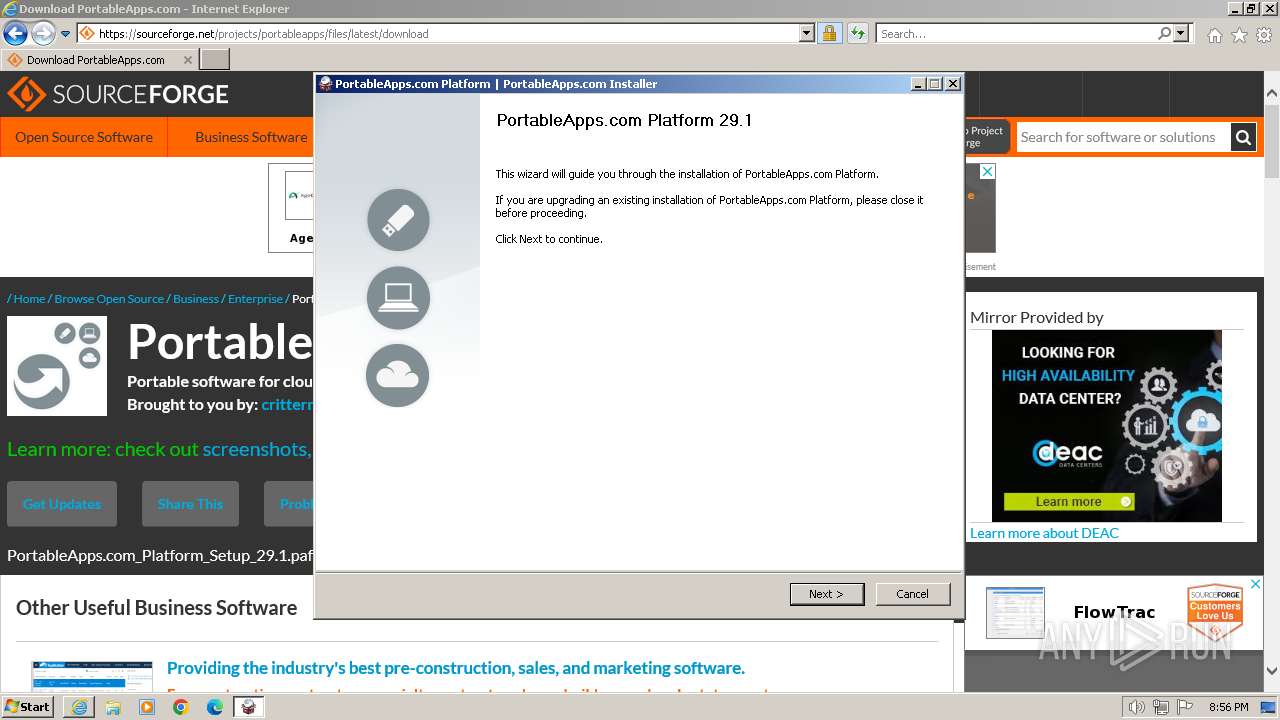
Task: Open Enterprise breadcrumb link
Action: pyautogui.click(x=255, y=299)
